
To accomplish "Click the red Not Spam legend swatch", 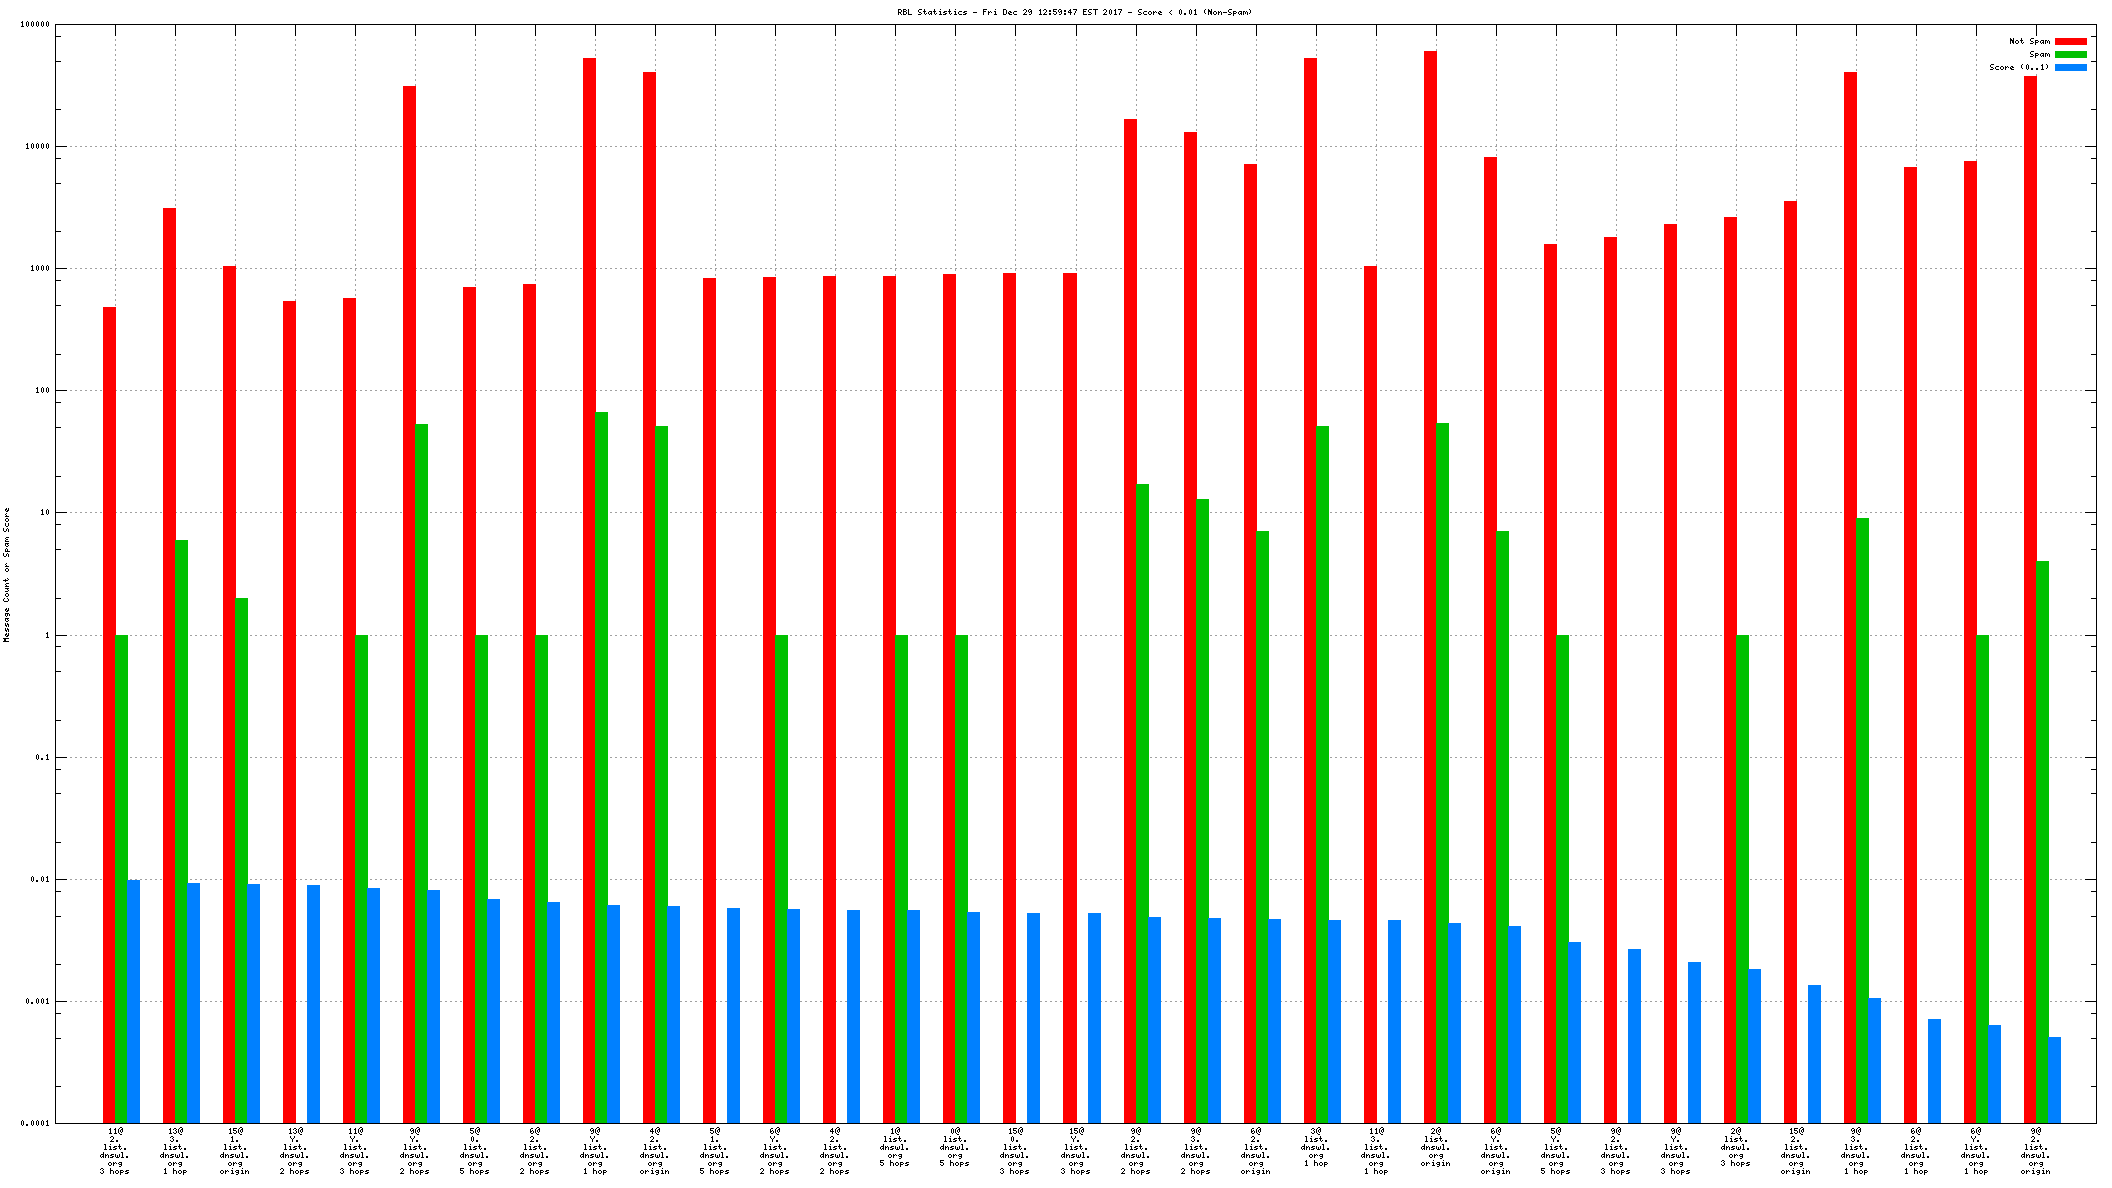I will click(x=2070, y=41).
